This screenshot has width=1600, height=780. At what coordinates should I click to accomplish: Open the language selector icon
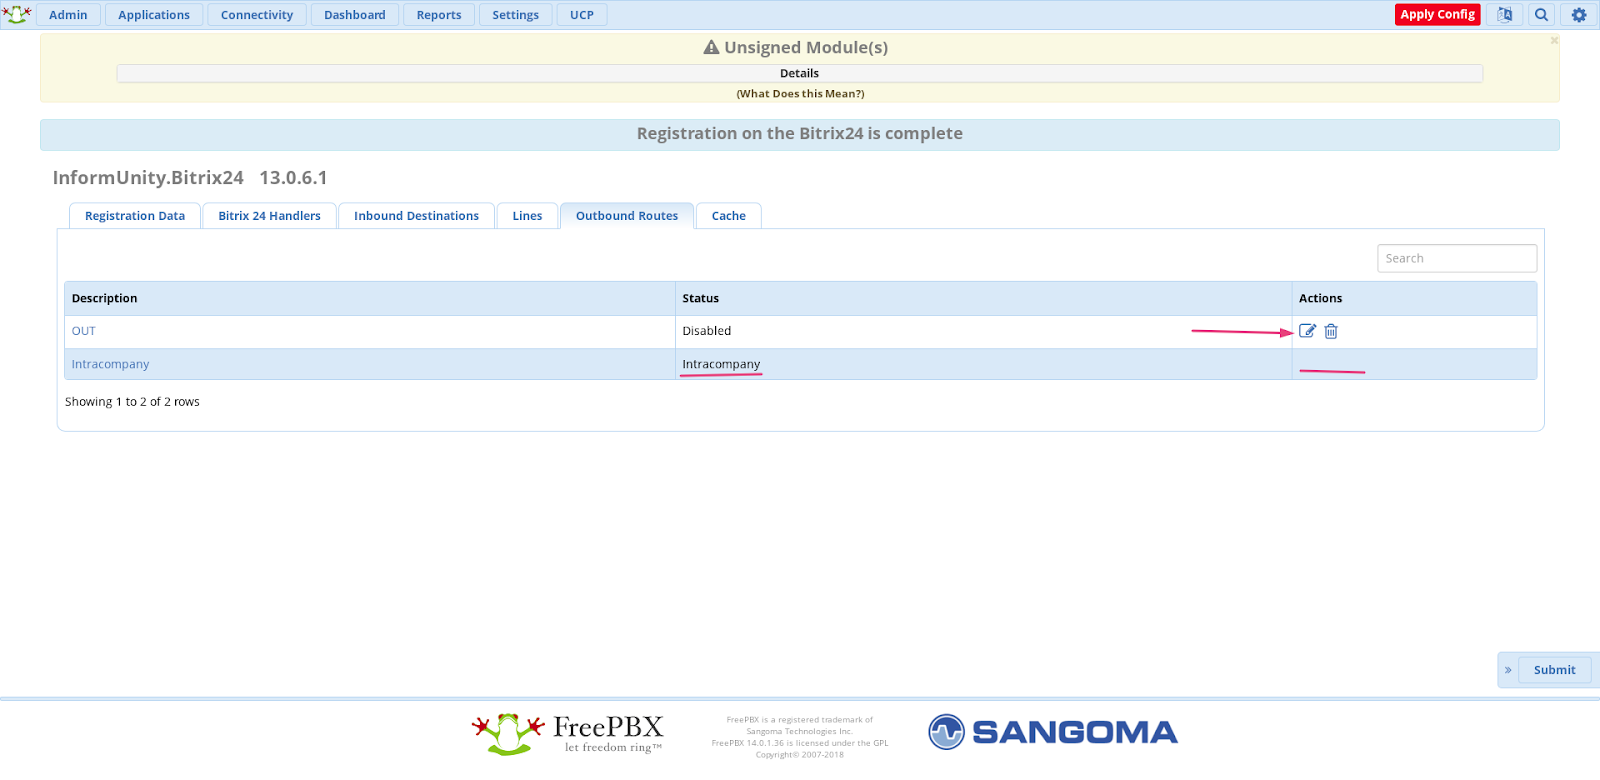coord(1504,14)
